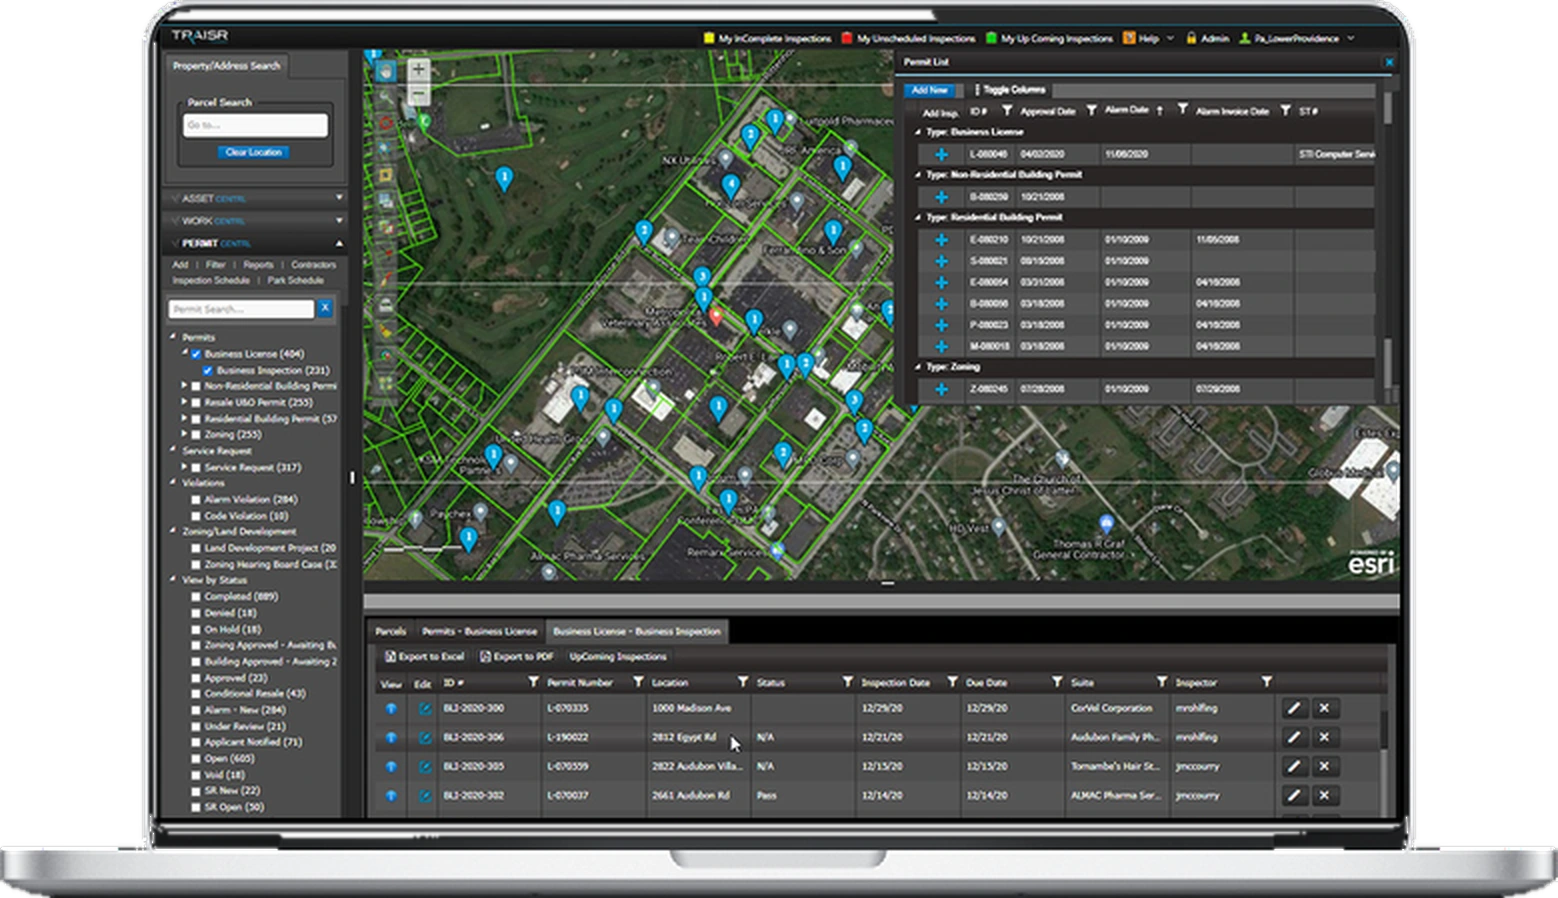The image size is (1558, 898).
Task: Click Toggle Columns button
Action: point(1010,90)
